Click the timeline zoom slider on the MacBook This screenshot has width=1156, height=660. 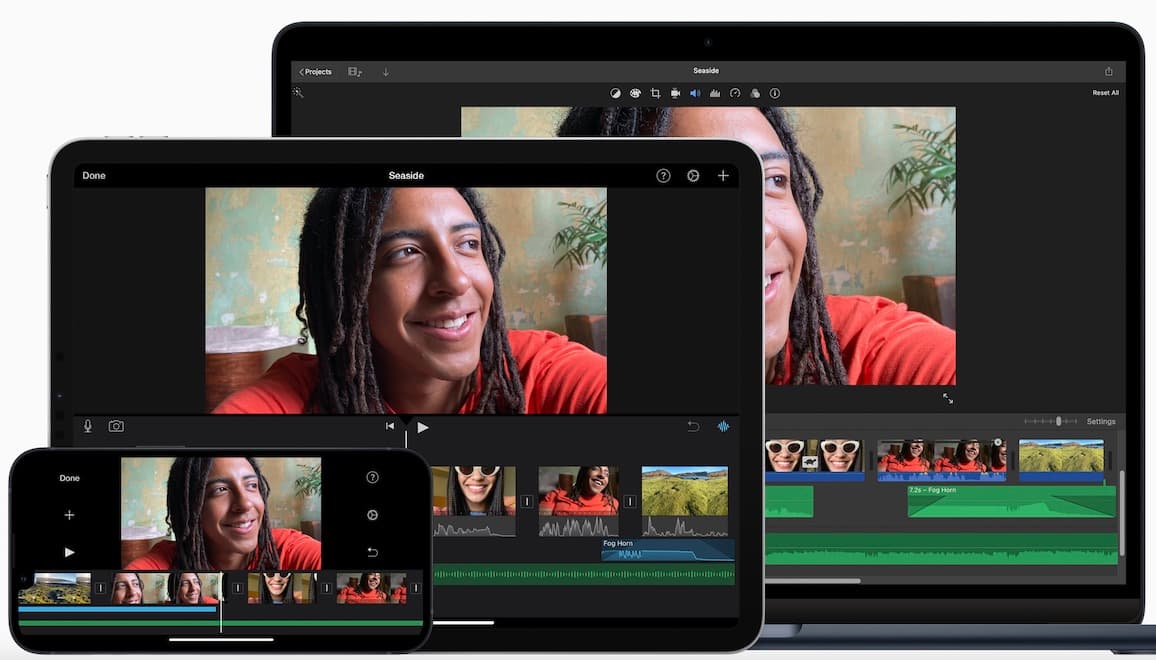tap(1058, 421)
